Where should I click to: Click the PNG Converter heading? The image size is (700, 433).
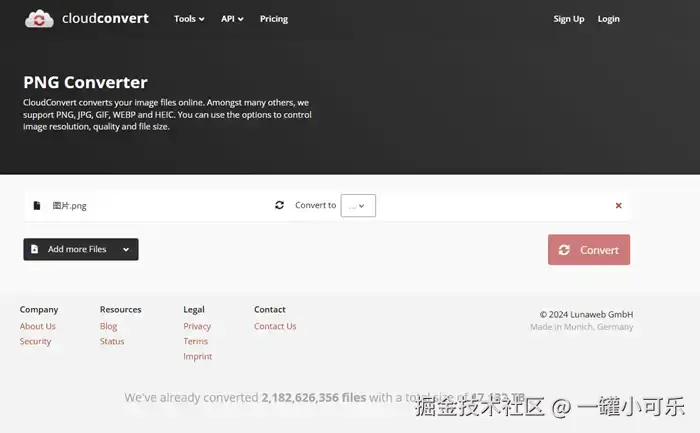click(x=85, y=82)
